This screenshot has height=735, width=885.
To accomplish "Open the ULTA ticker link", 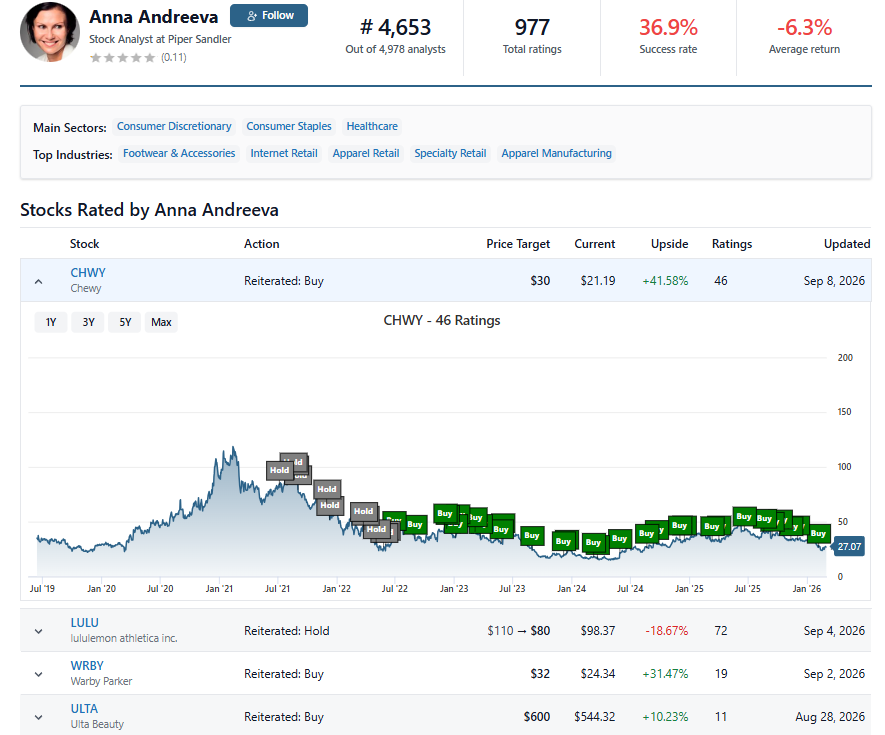I will pos(84,708).
